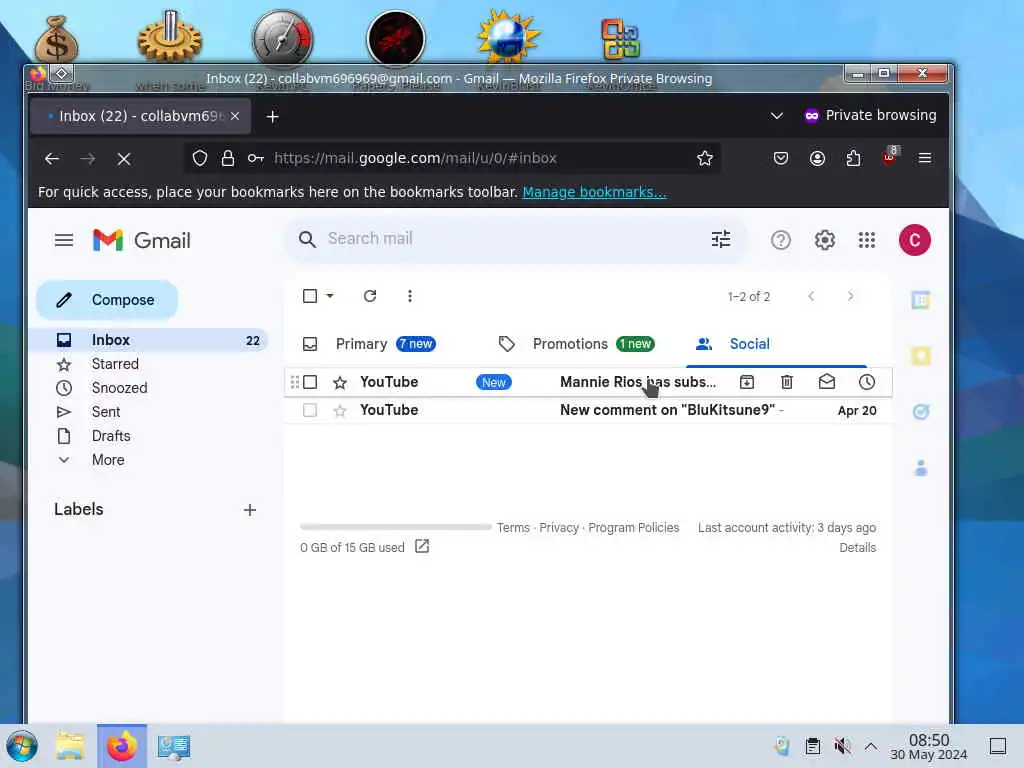Image resolution: width=1024 pixels, height=768 pixels.
Task: Click the storage usage progress bar
Action: [x=396, y=526]
